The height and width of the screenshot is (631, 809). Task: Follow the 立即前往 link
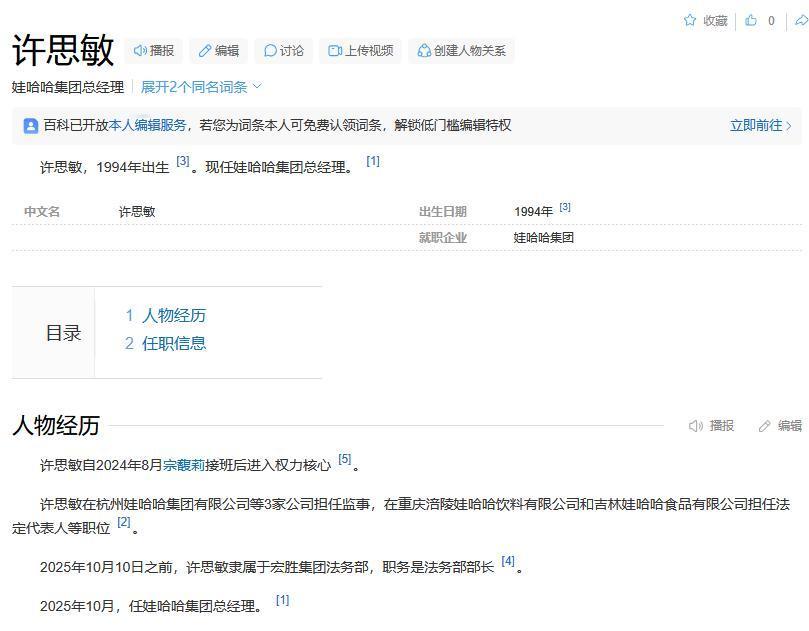761,125
